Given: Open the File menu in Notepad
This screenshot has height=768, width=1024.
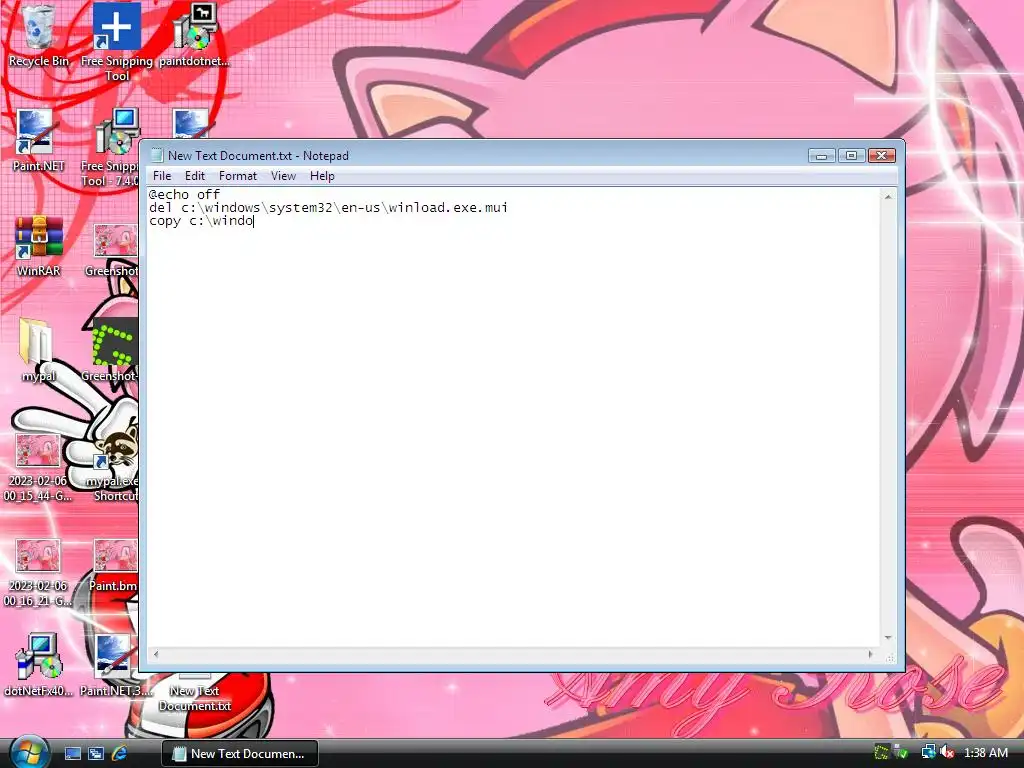Looking at the screenshot, I should click(161, 176).
